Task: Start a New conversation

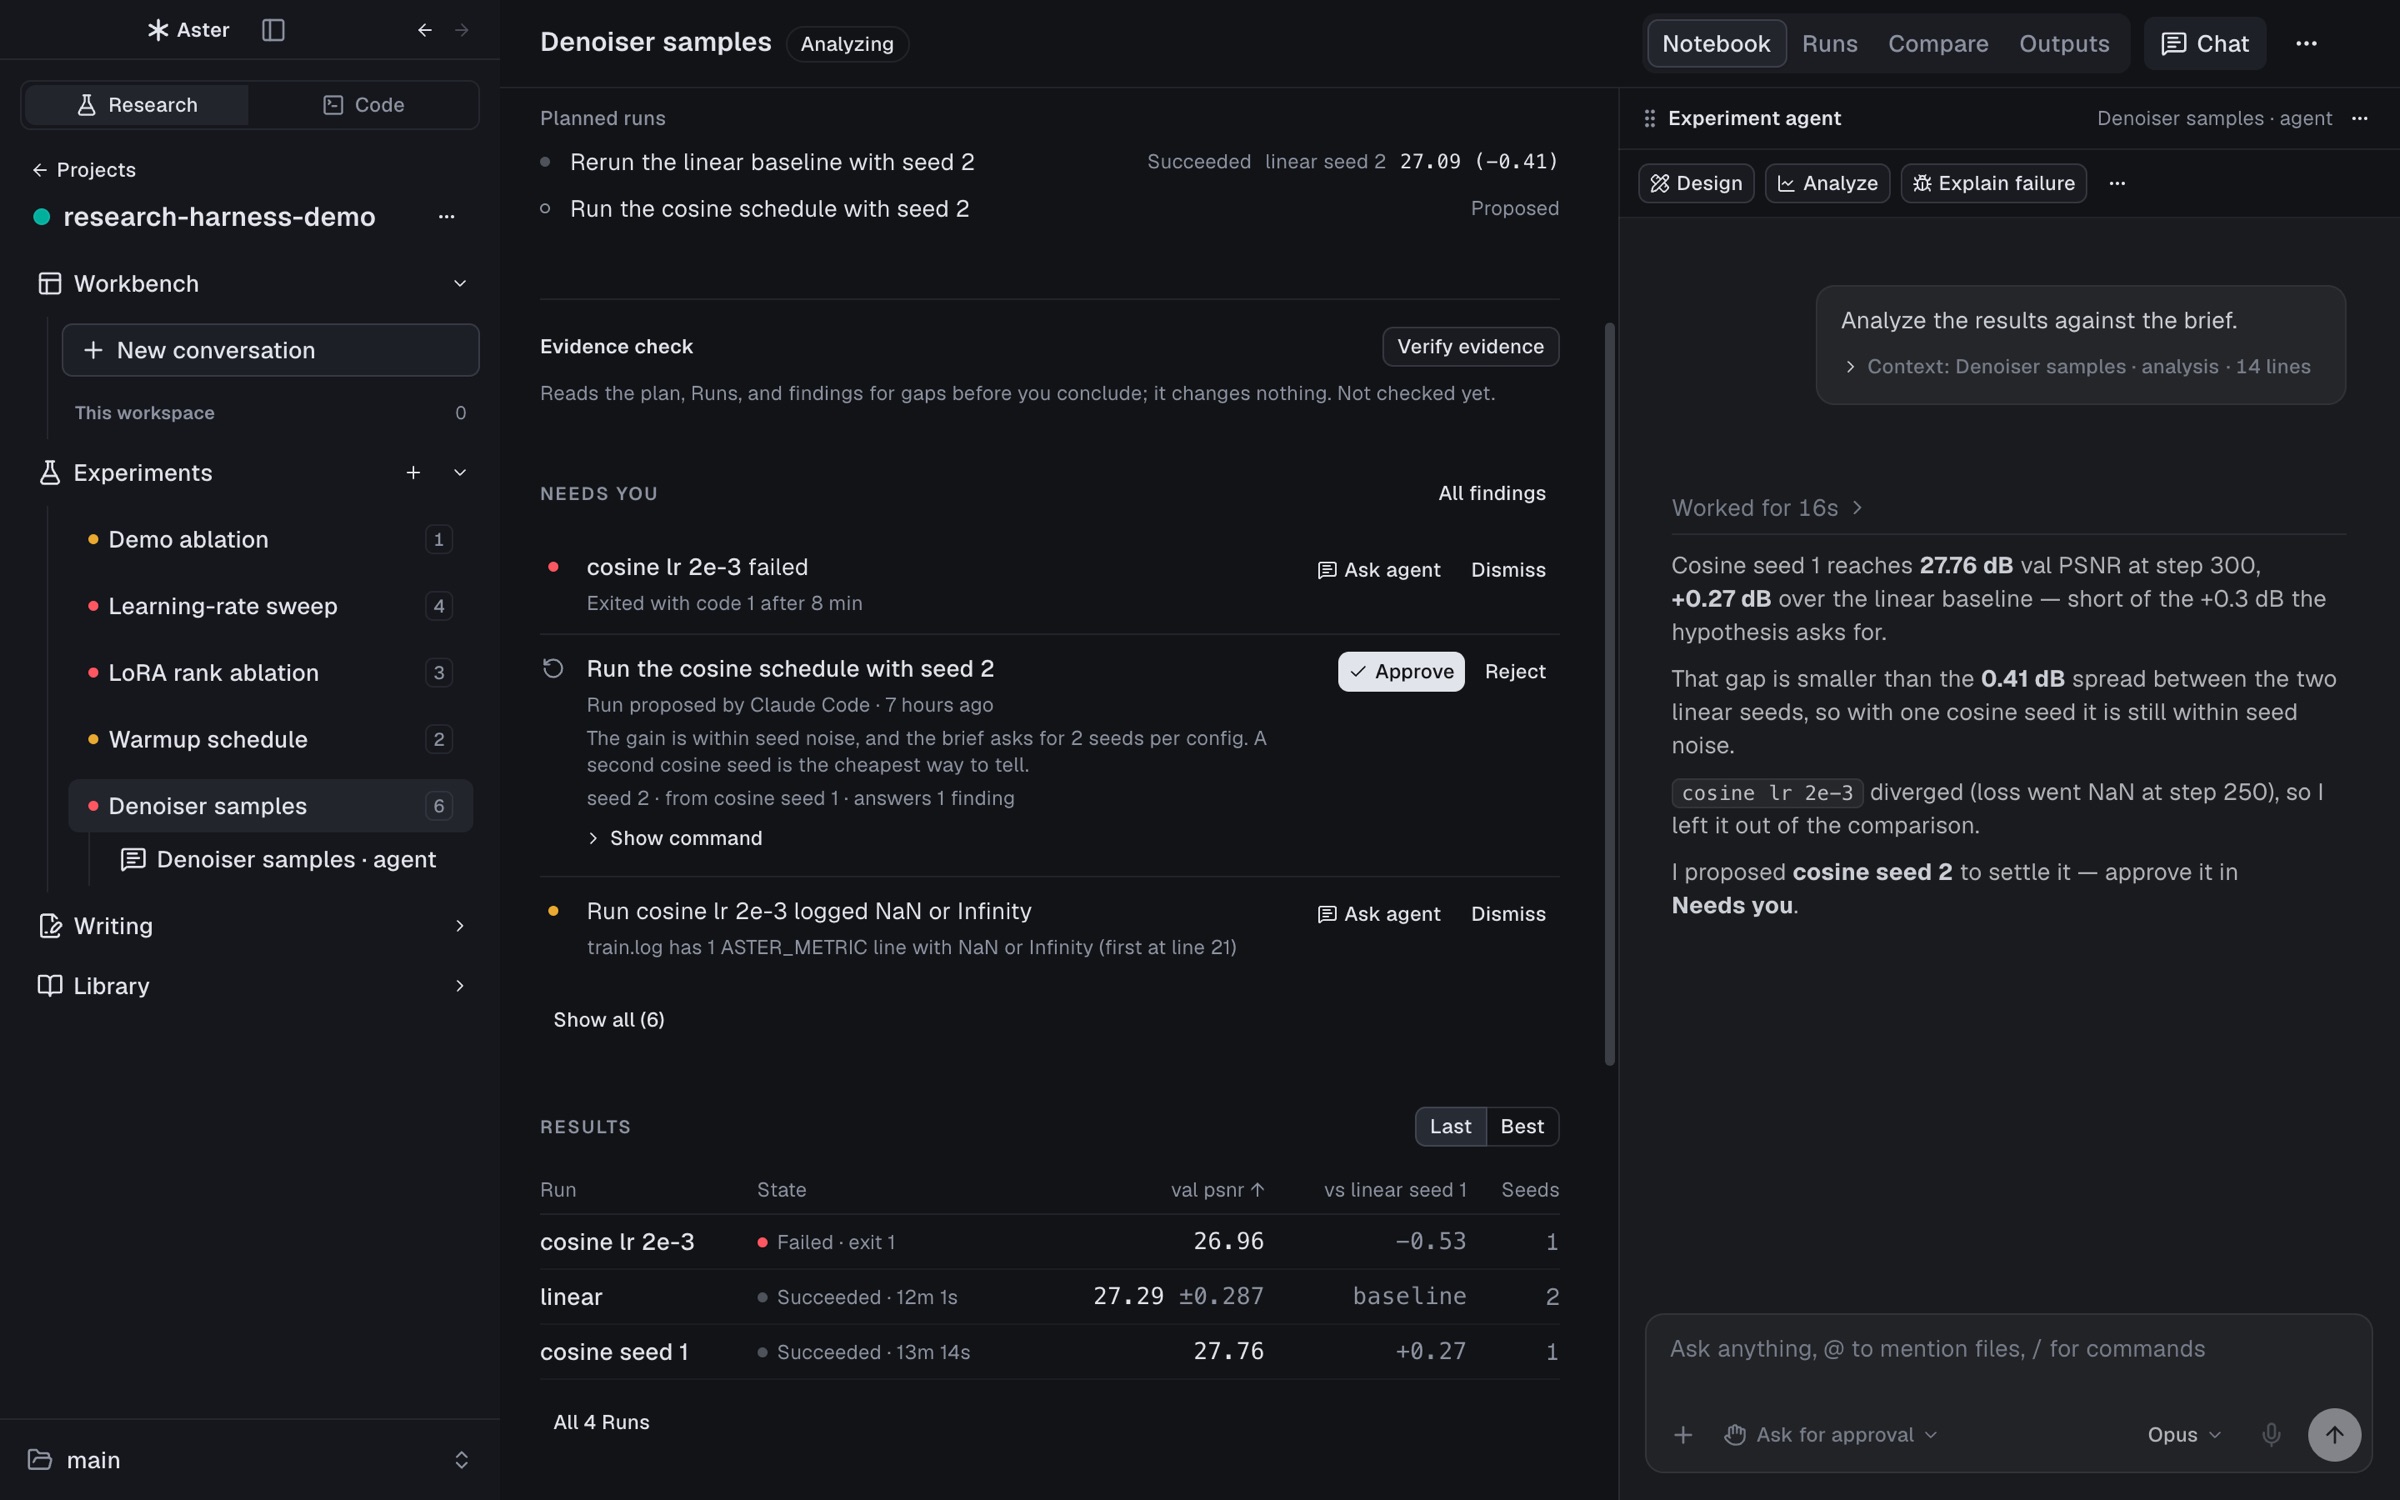Action: 270,350
